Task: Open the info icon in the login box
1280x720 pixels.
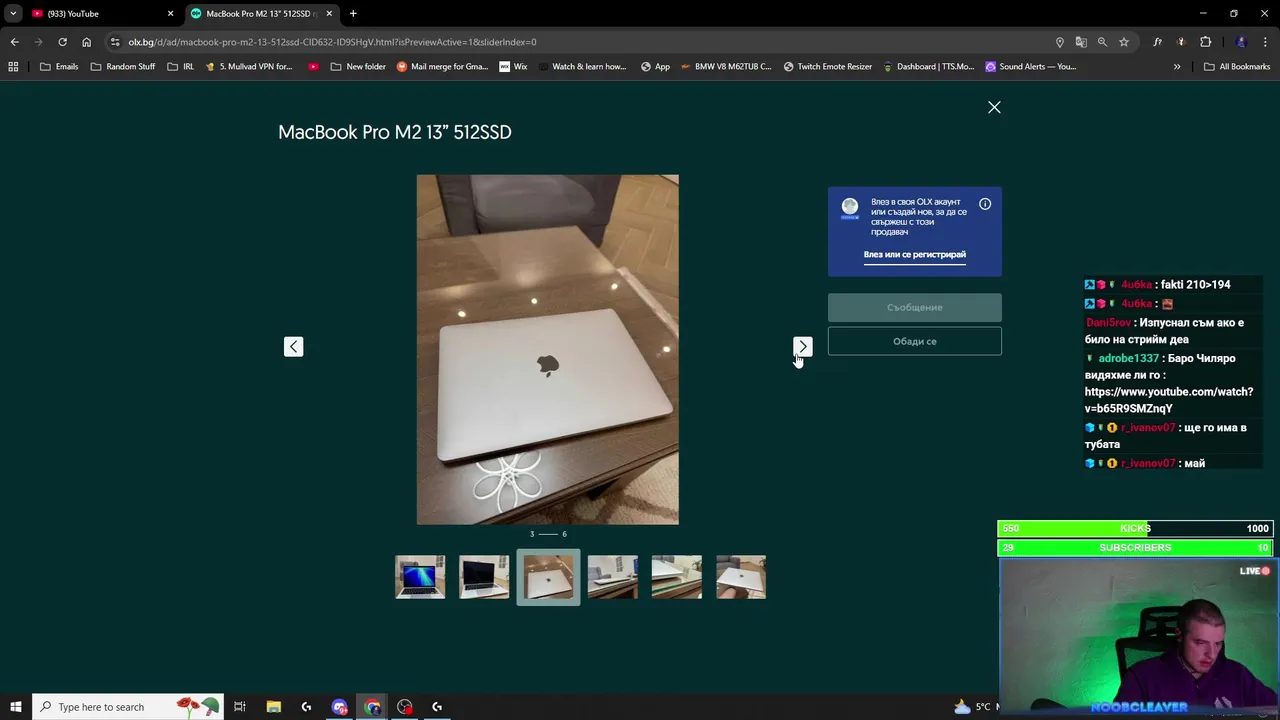Action: point(985,204)
